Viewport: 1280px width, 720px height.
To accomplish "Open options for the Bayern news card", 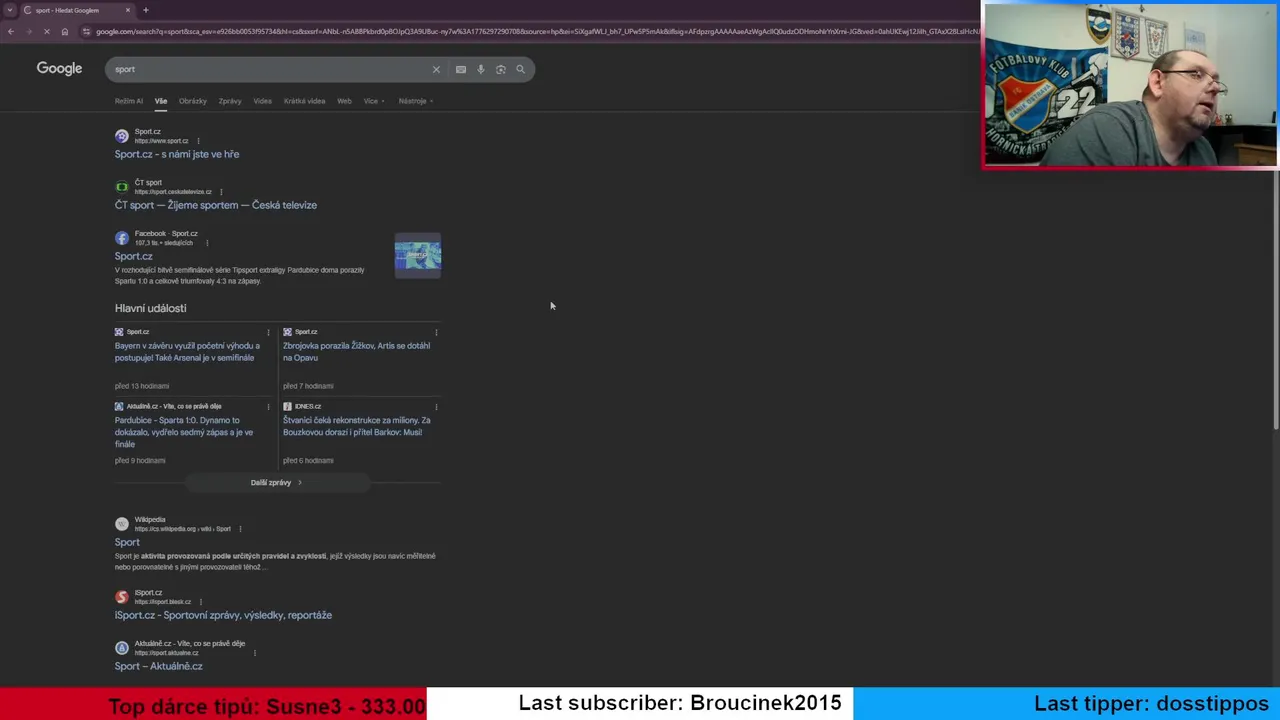I will 268,332.
